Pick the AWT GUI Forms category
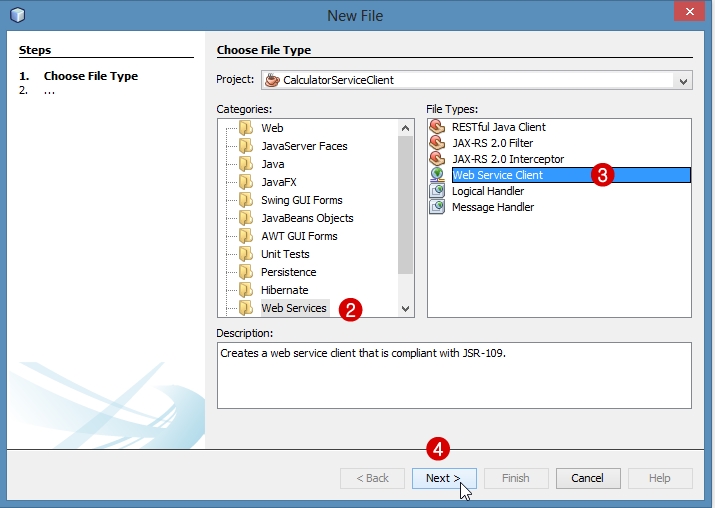The image size is (715, 508). pos(299,236)
